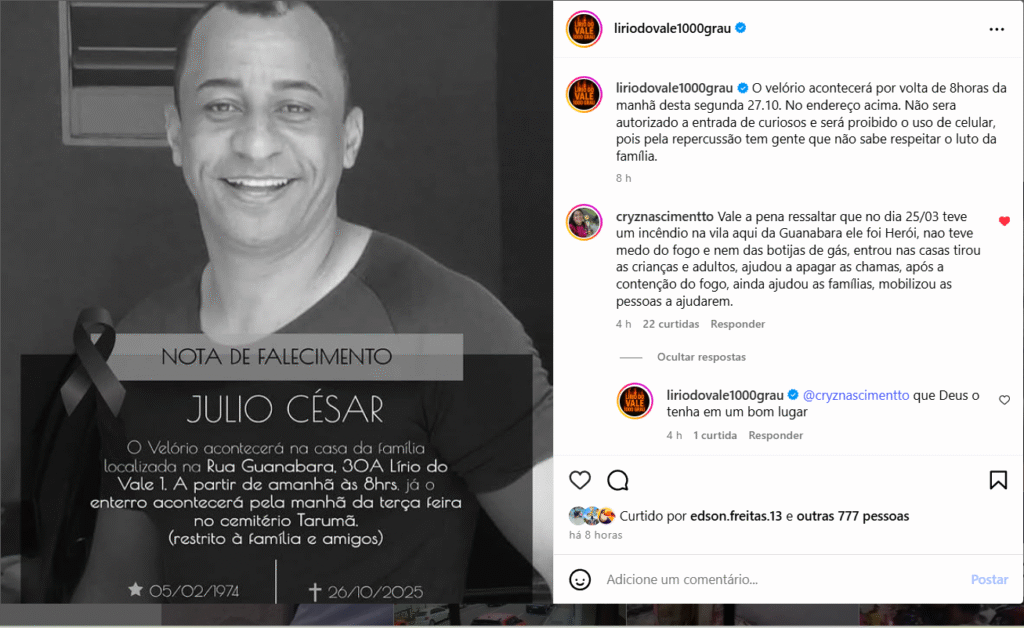
Task: Click the Postar button
Action: pos(989,580)
